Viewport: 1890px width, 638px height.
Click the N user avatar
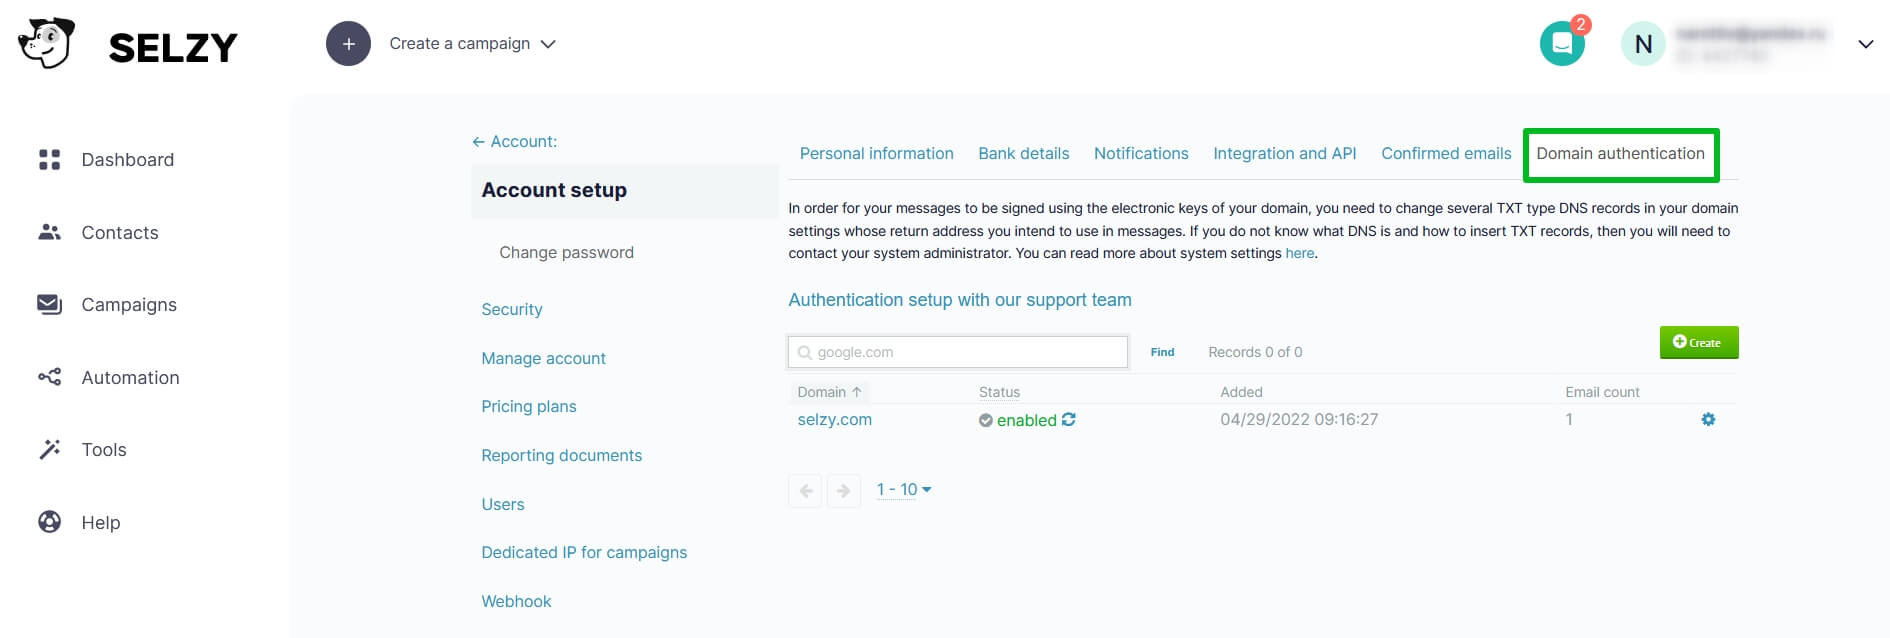pos(1643,44)
